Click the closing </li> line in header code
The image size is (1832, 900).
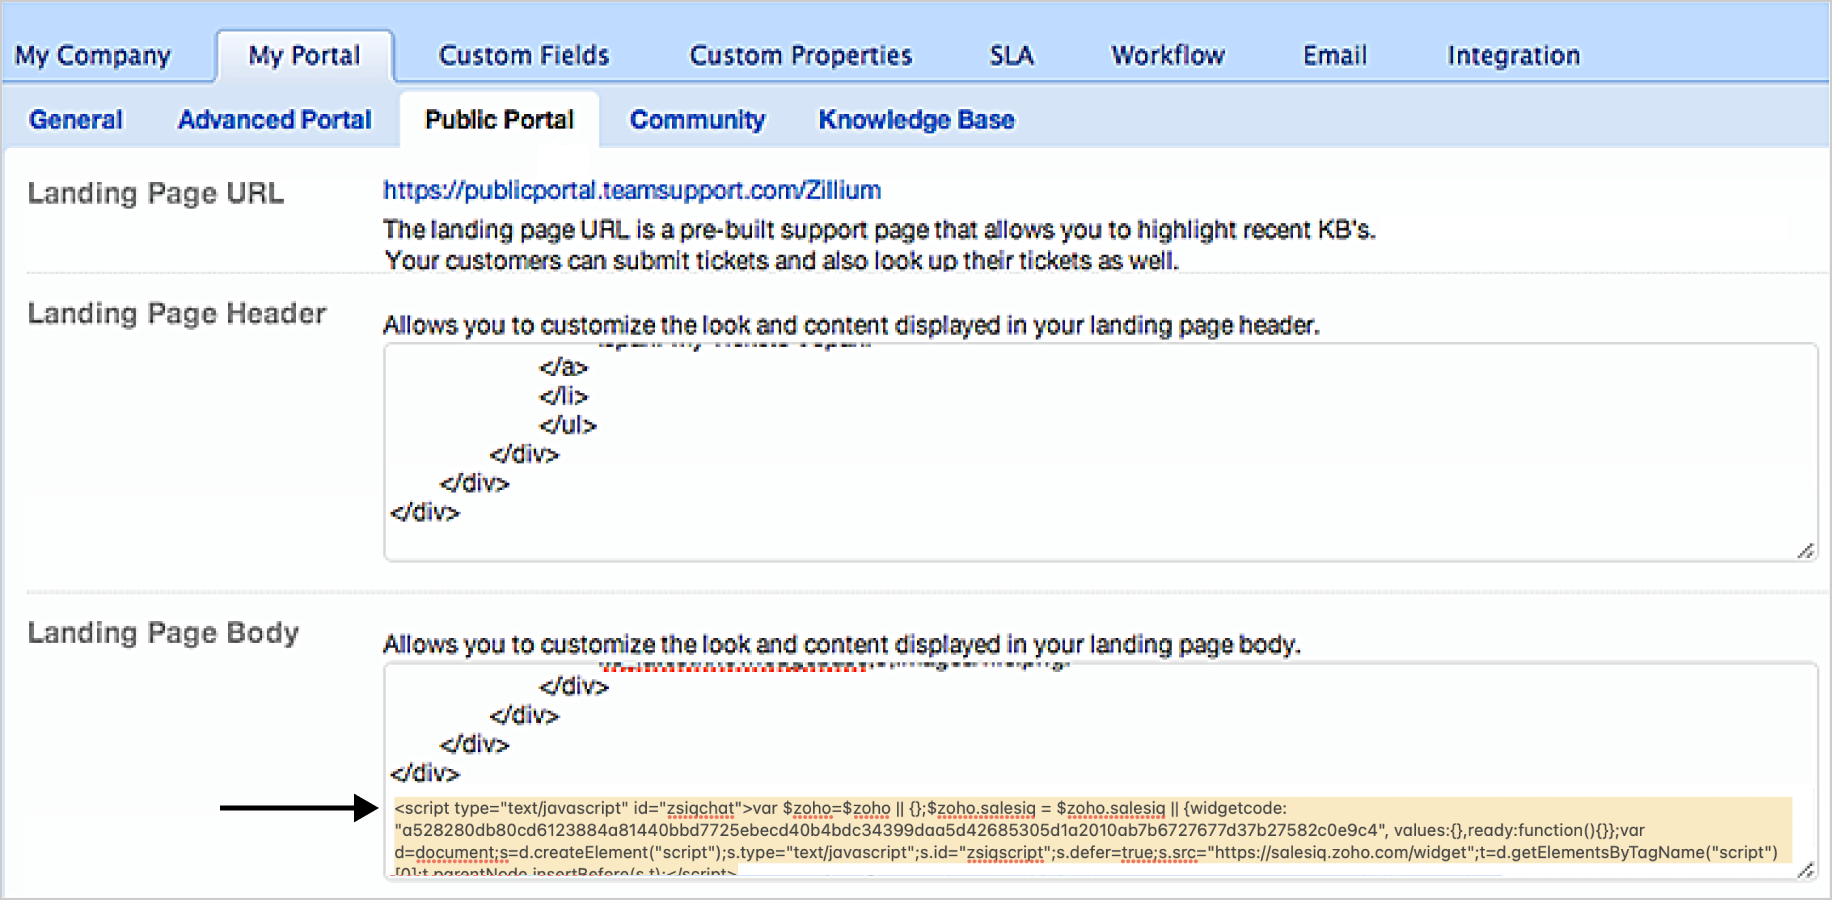(564, 396)
